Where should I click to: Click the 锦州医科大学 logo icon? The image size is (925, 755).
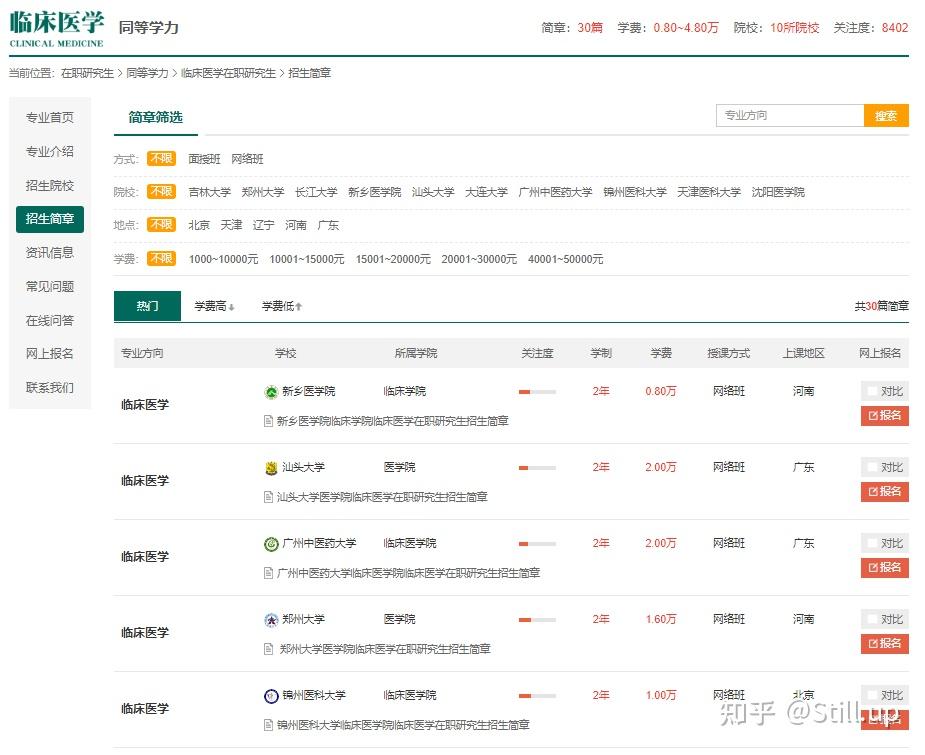coord(271,696)
